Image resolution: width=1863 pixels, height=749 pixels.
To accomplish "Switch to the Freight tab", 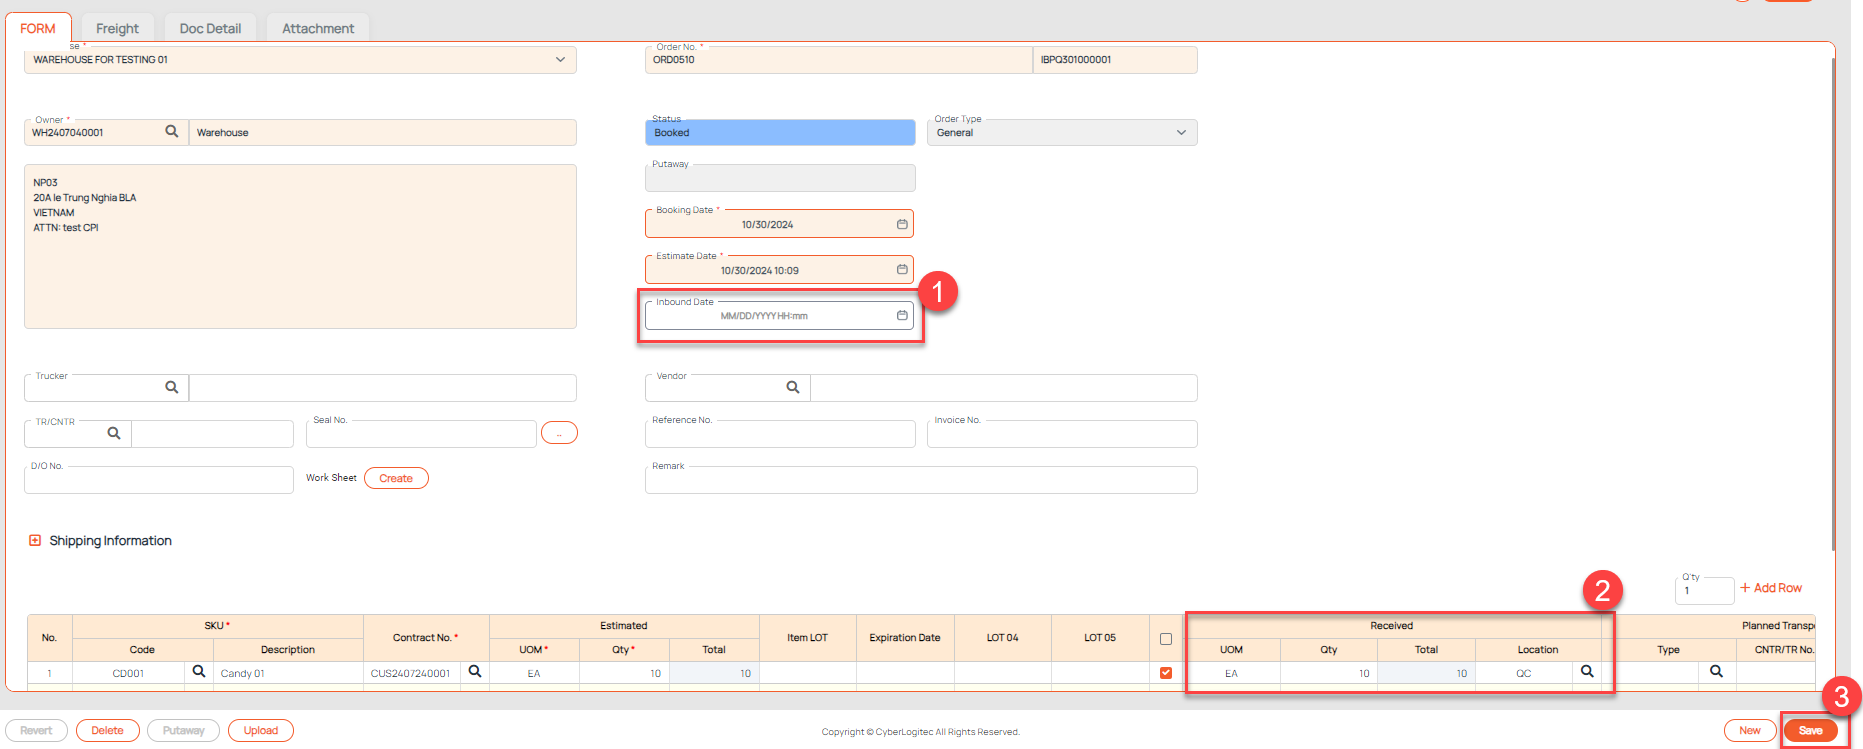I will pos(117,29).
